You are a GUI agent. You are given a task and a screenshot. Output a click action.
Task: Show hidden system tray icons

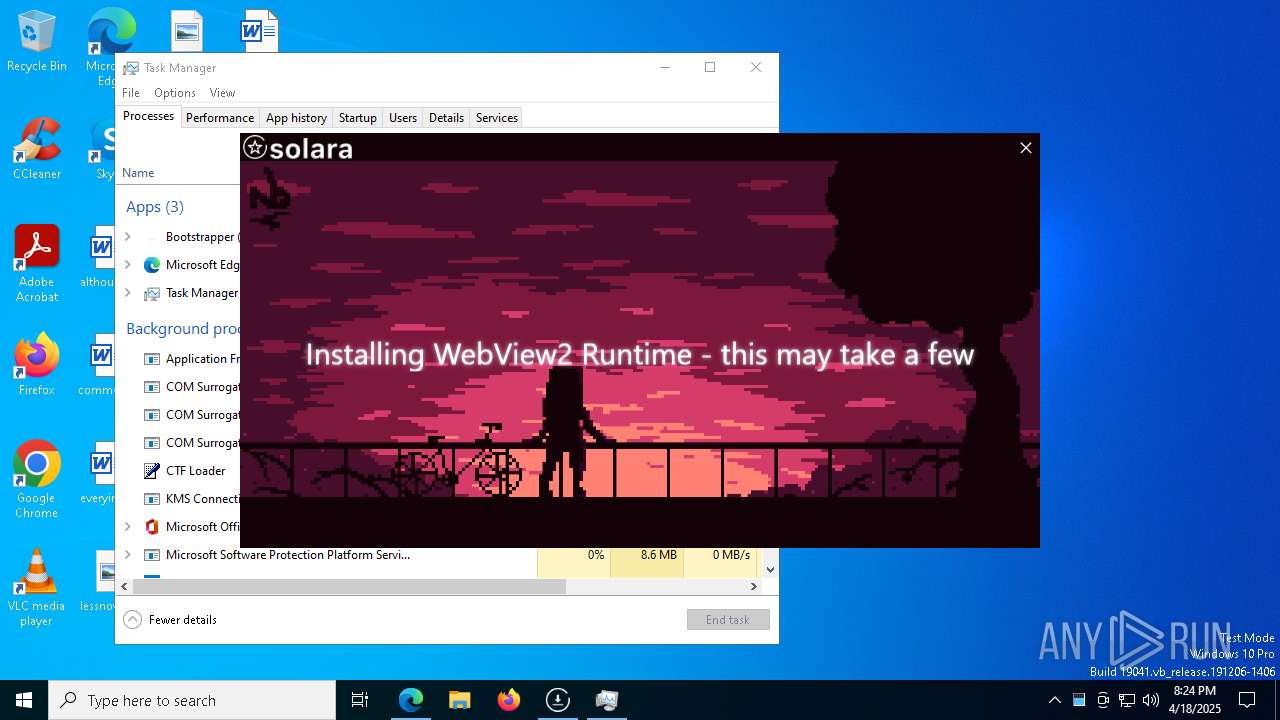[x=1054, y=700]
